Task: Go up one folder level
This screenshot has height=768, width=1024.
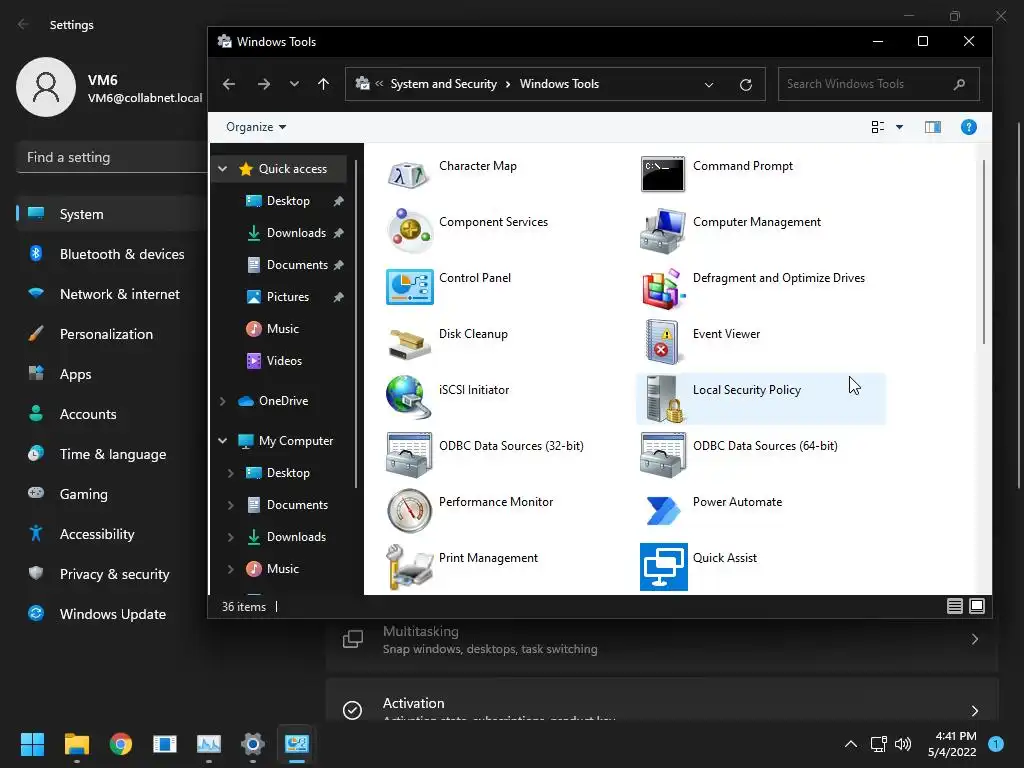Action: tap(323, 84)
